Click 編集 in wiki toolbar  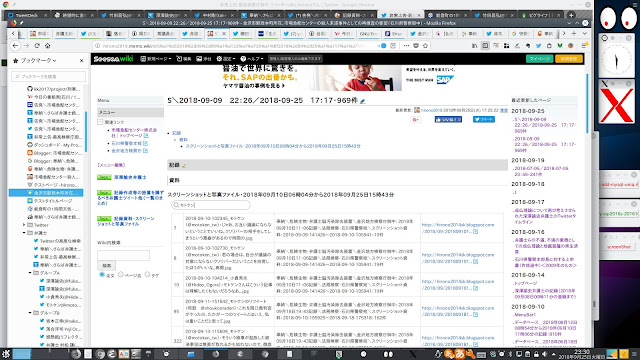(x=184, y=59)
